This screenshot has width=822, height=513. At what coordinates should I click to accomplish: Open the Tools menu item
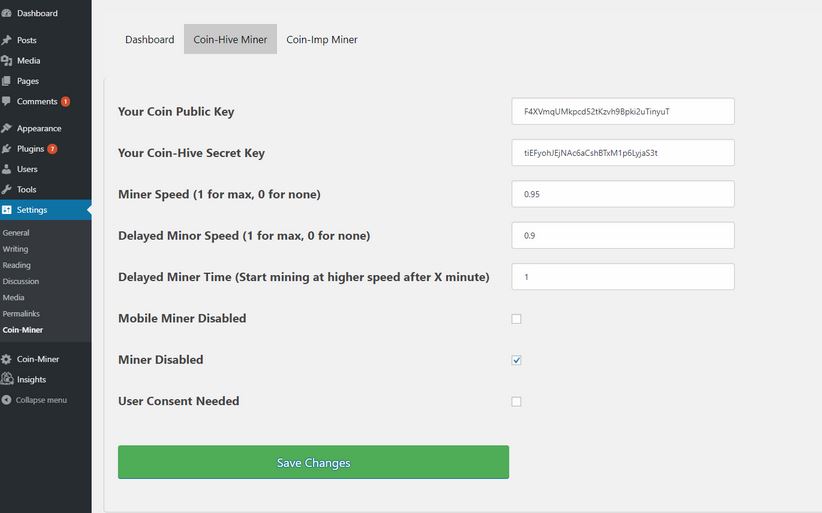pyautogui.click(x=26, y=189)
